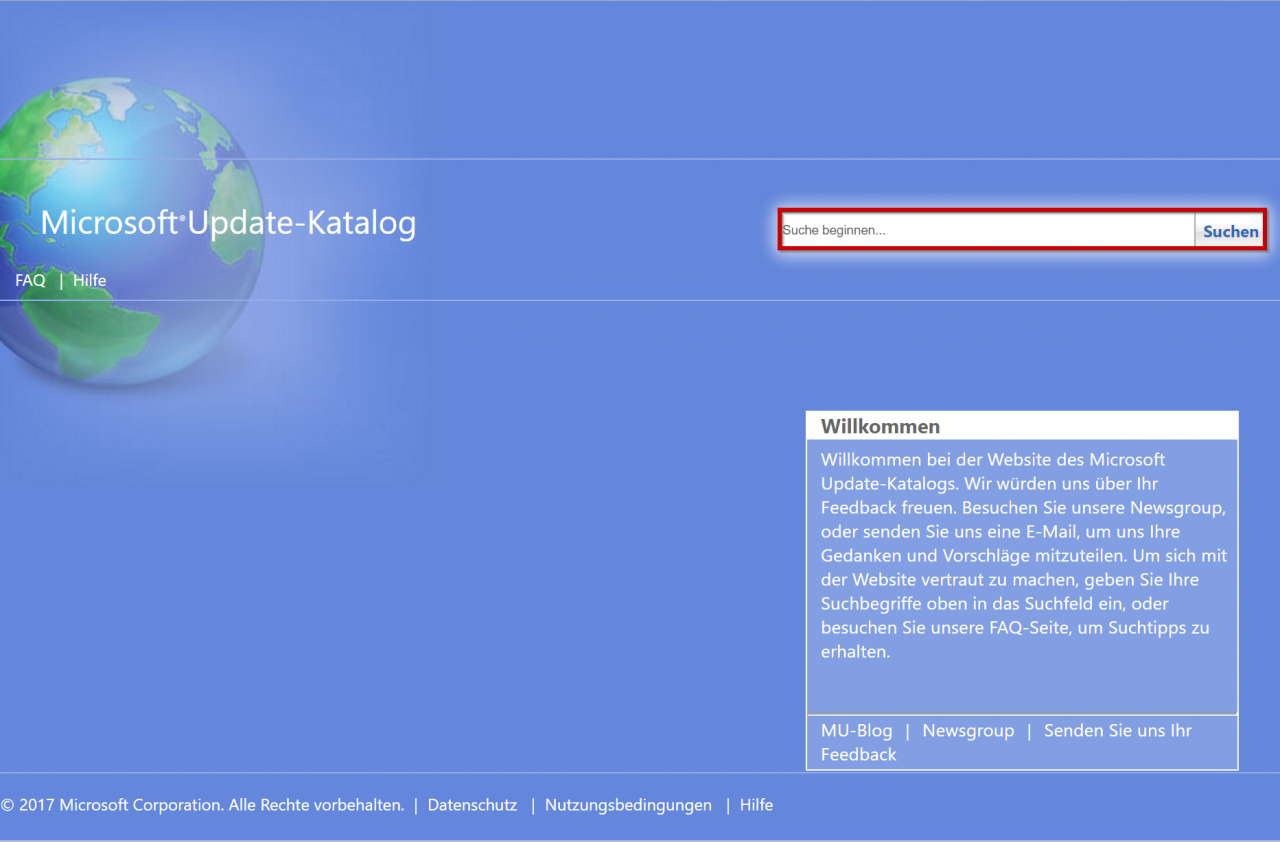
Task: Open the FAQ link under the title
Action: 30,281
